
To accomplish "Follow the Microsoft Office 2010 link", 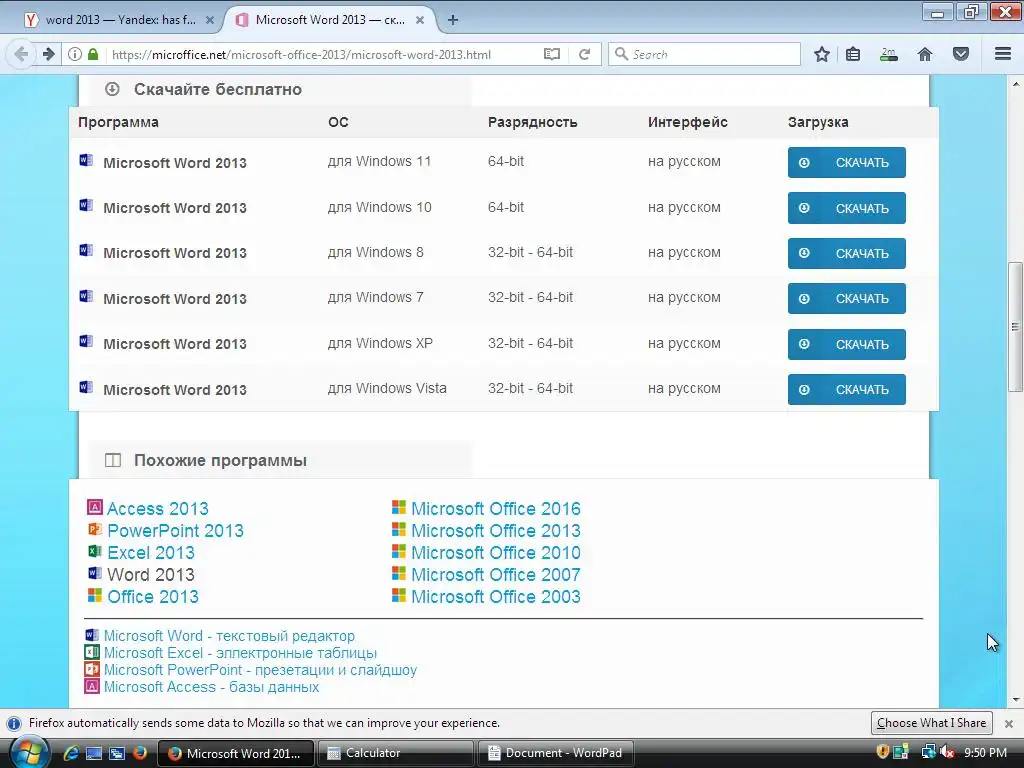I will click(496, 552).
